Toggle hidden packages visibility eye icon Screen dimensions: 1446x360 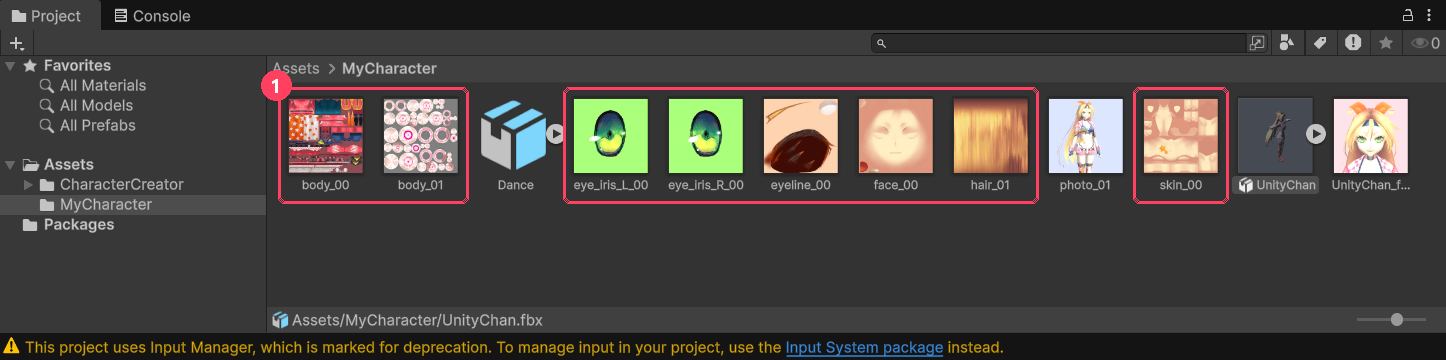tap(1424, 43)
